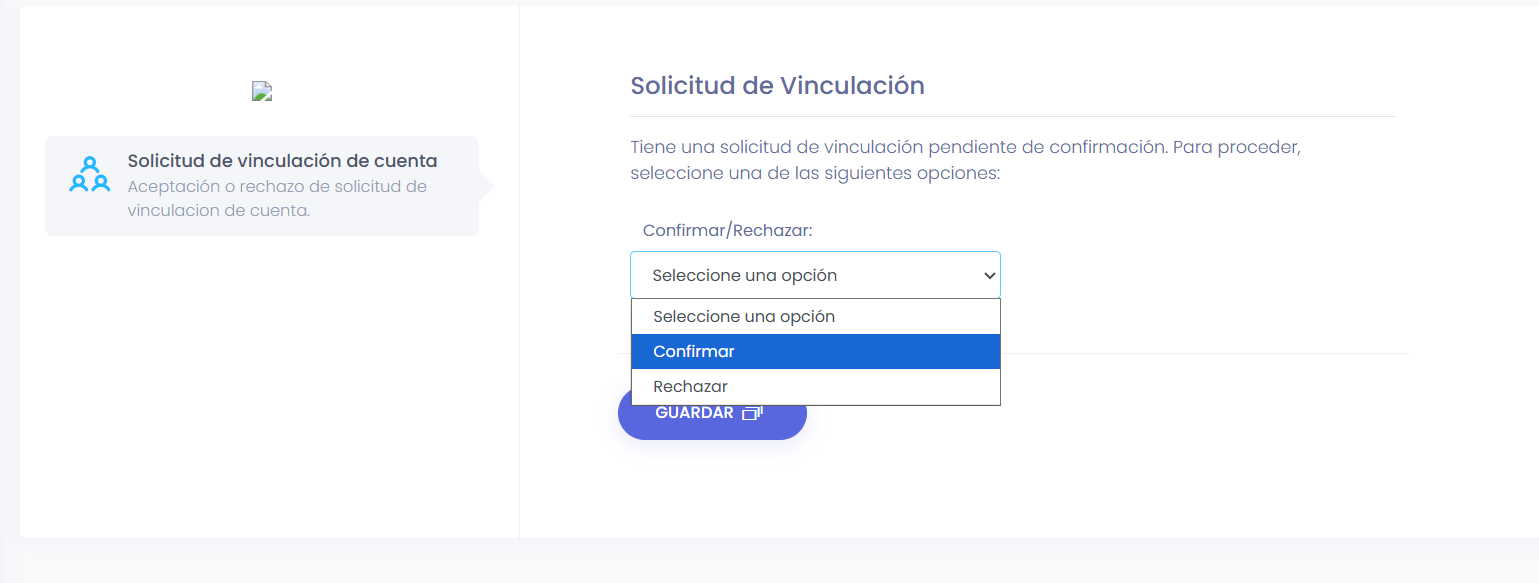Click the topmost user figure in the group icon

[89, 165]
